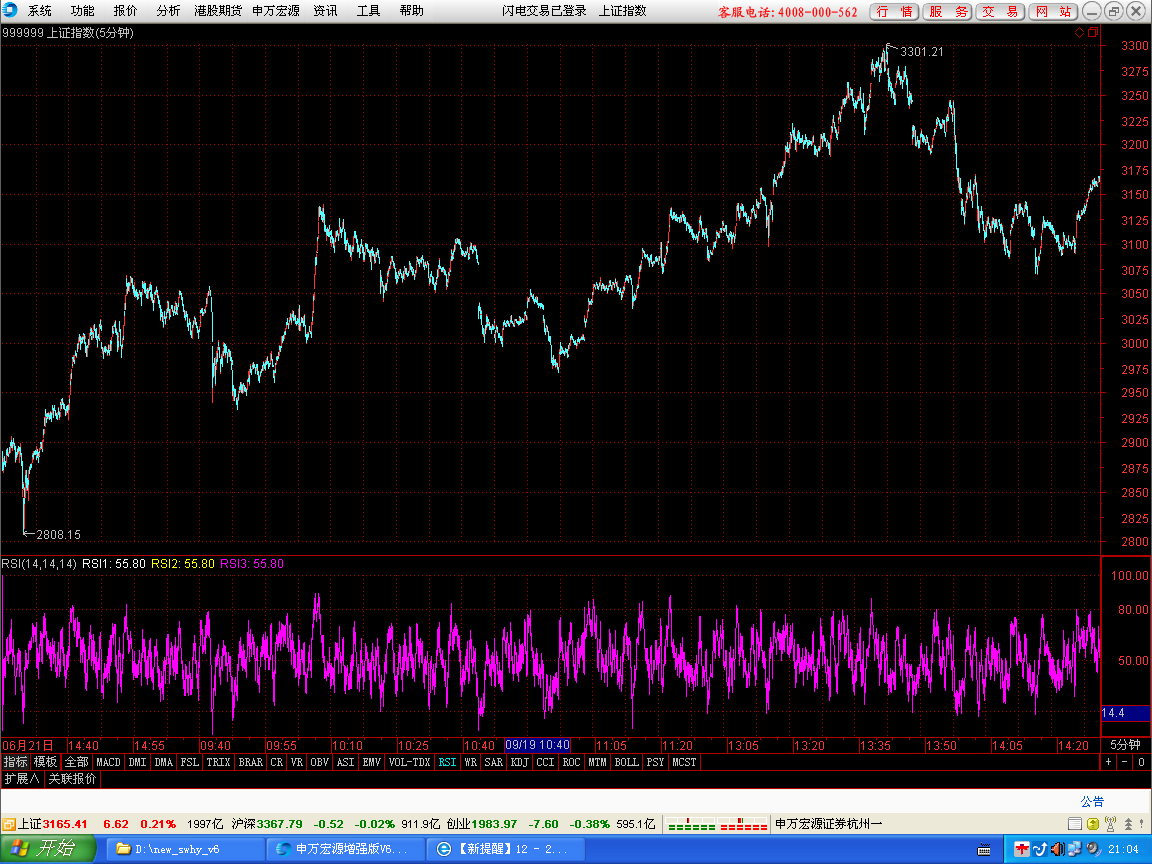This screenshot has height=864, width=1152.
Task: Click the red diamond chart icon
Action: [1079, 32]
